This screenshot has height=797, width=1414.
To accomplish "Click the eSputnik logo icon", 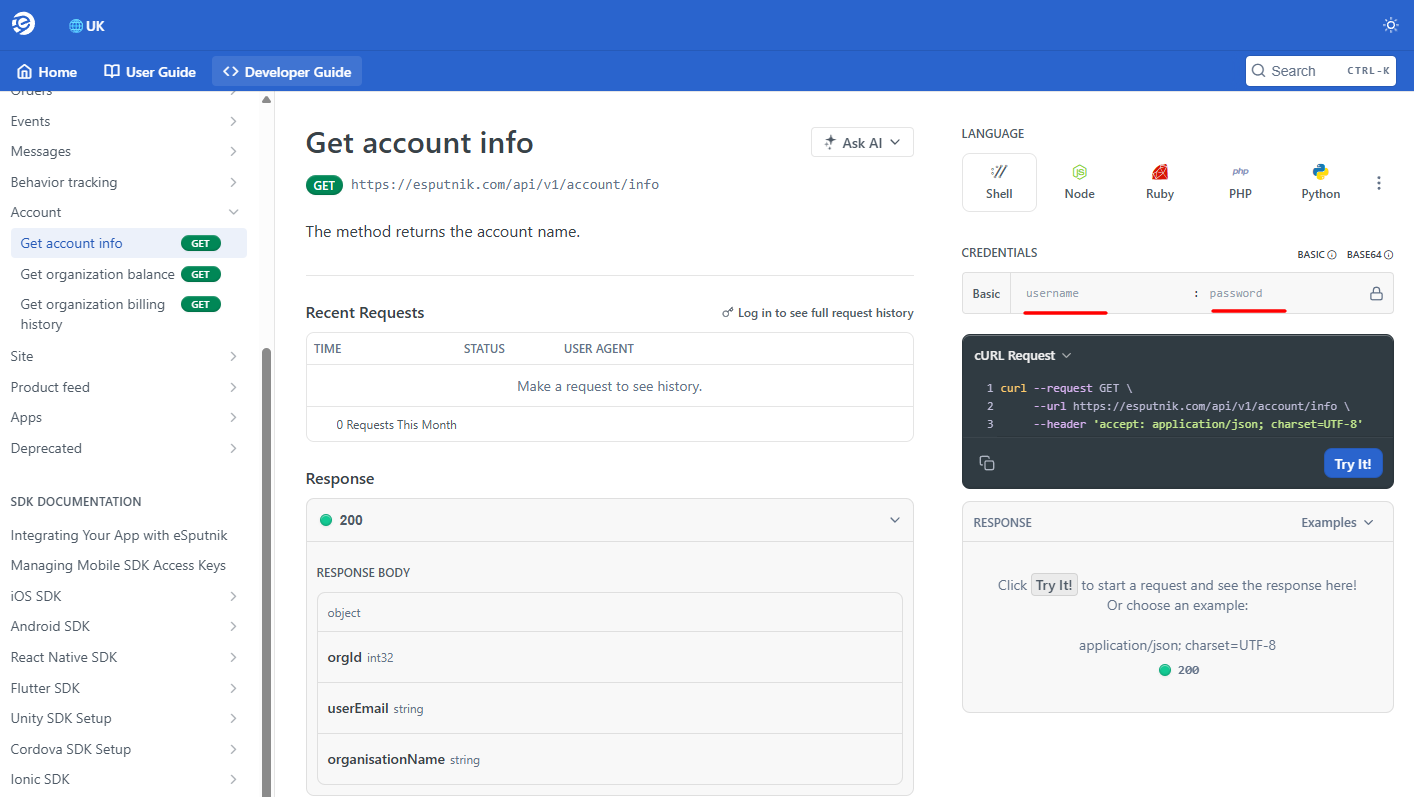I will click(24, 24).
